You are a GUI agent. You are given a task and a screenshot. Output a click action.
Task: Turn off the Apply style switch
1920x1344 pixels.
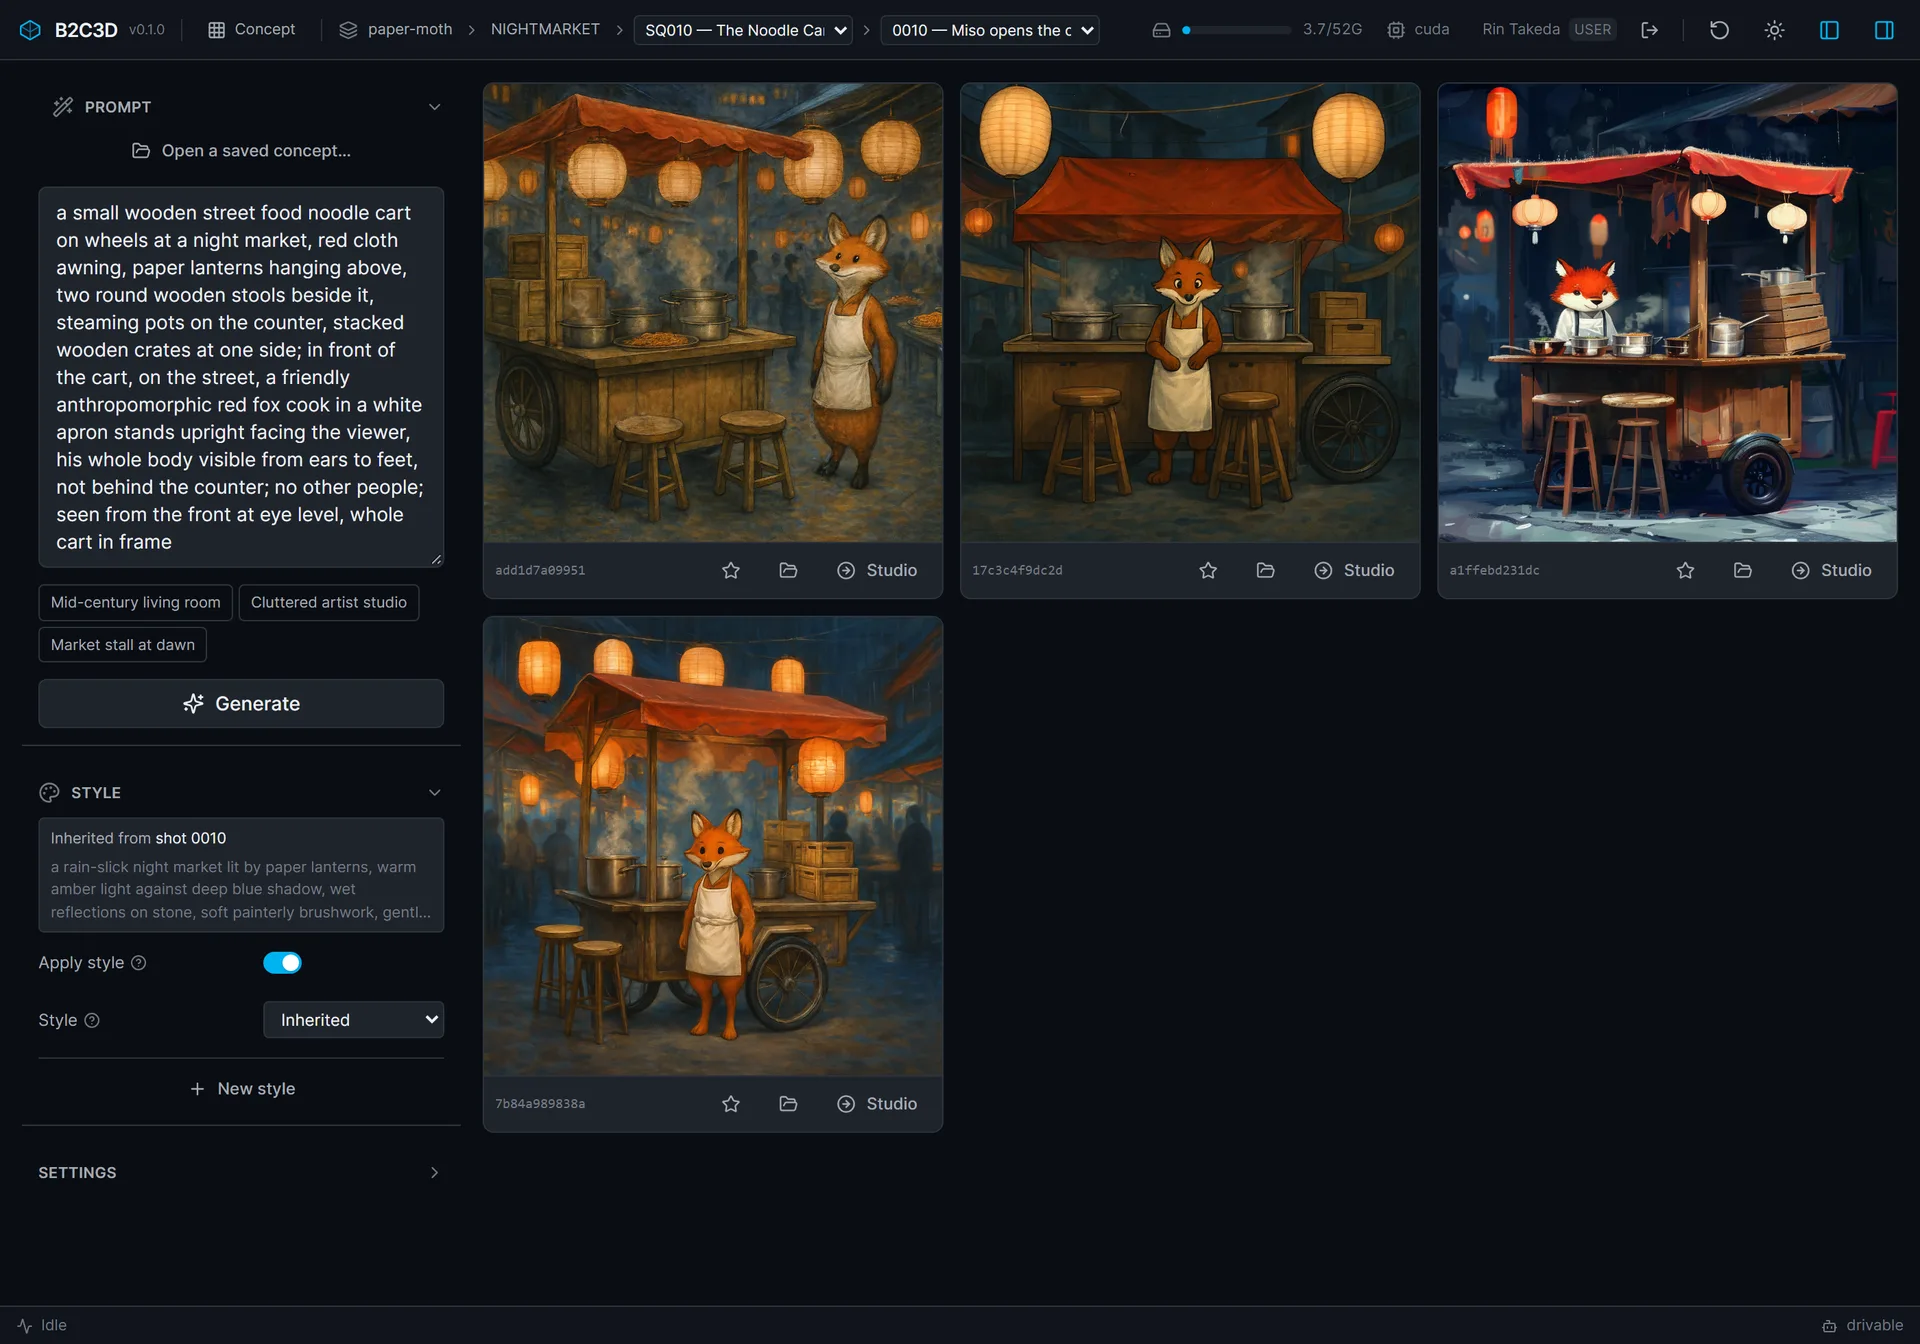(282, 962)
